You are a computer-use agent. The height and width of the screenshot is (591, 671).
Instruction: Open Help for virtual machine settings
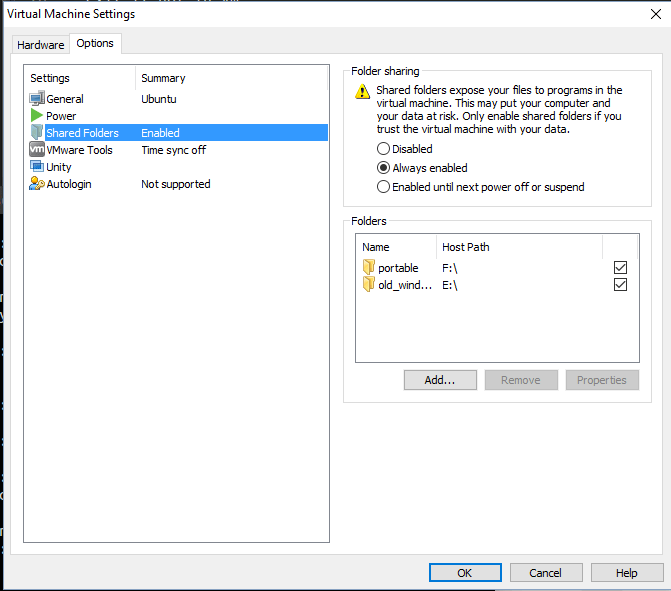point(627,573)
